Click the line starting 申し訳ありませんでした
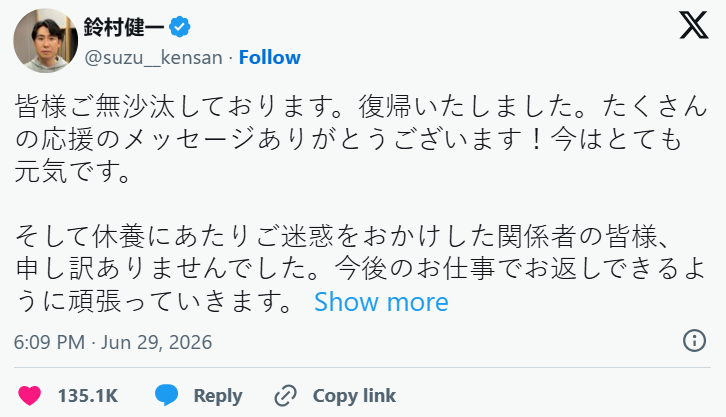This screenshot has width=726, height=417. 360,269
